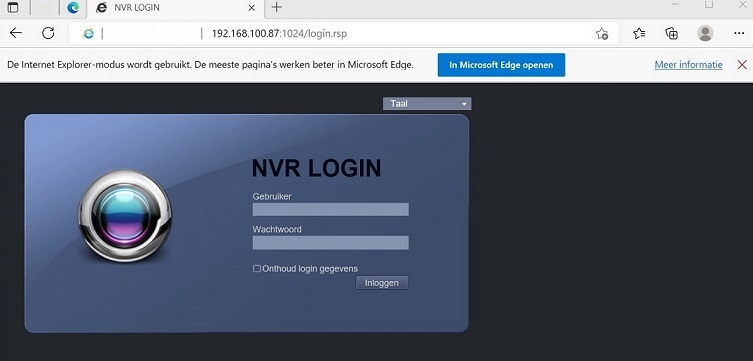
Task: Add this page to favorites star icon
Action: coord(601,34)
